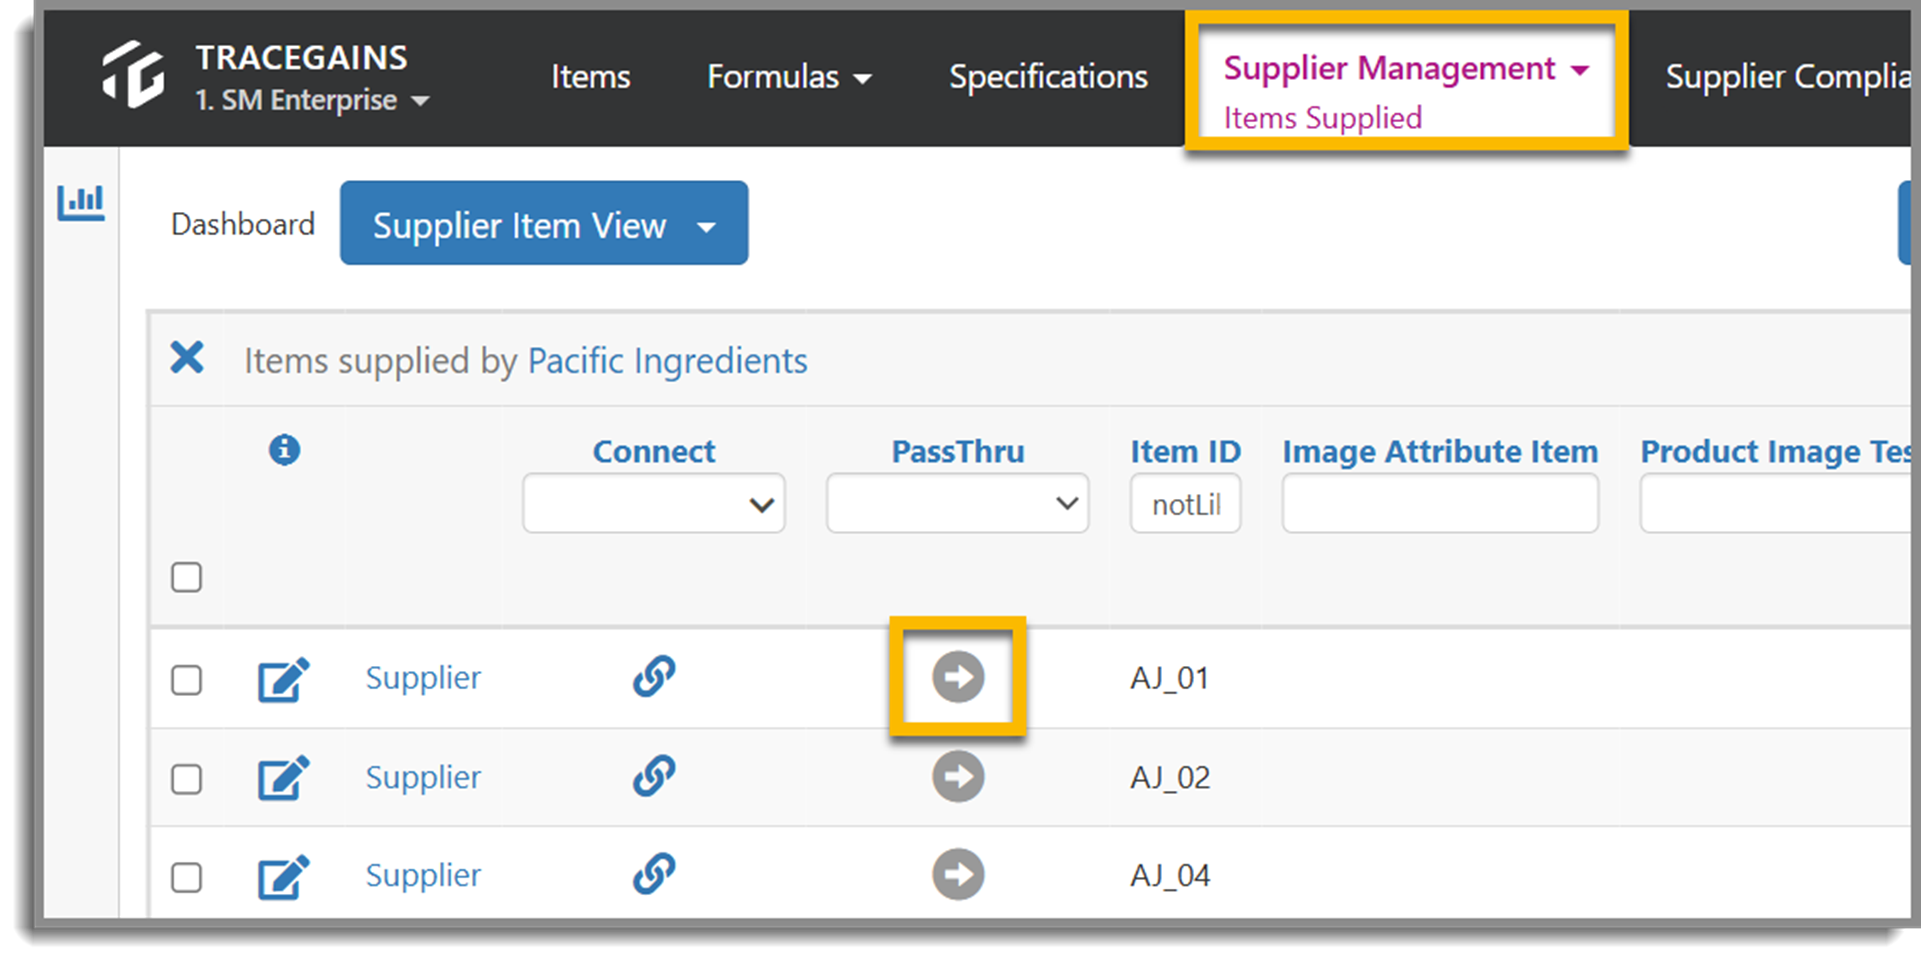Image resolution: width=1921 pixels, height=962 pixels.
Task: Click the Supplier link in row AJ_04
Action: [x=423, y=875]
